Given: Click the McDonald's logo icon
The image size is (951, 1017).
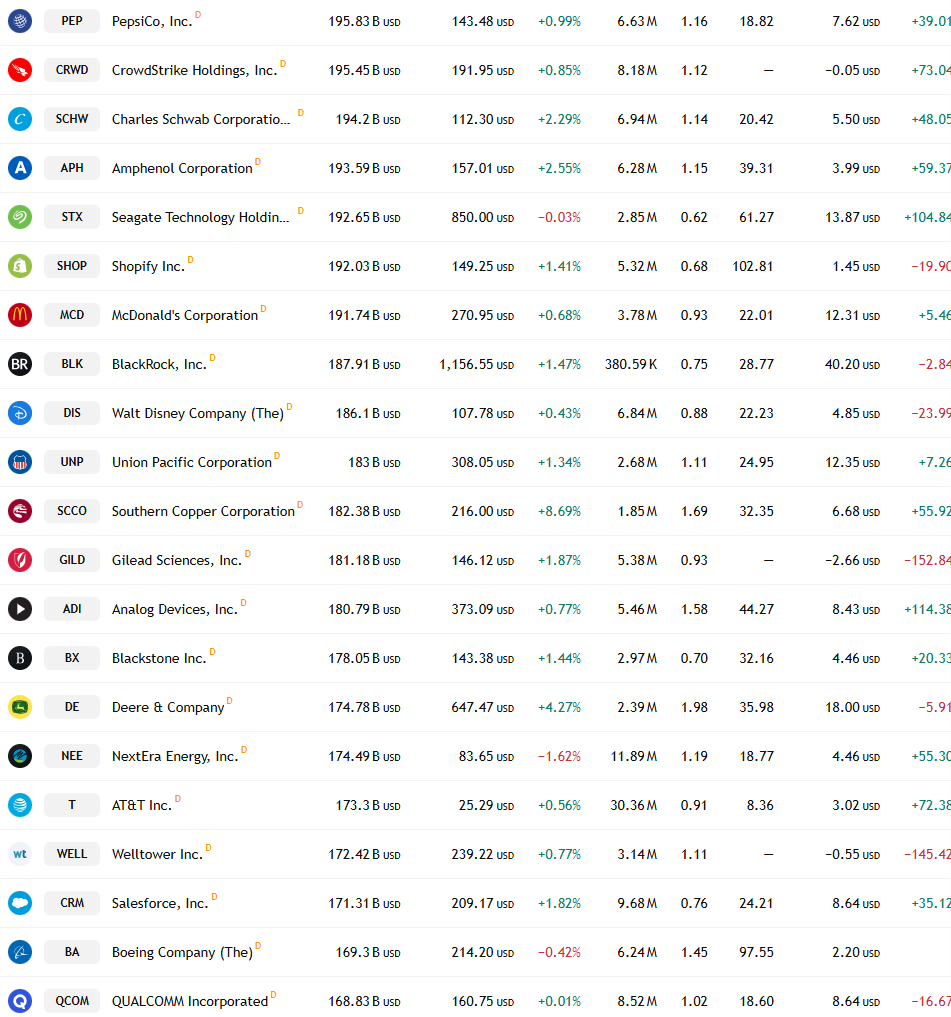Looking at the screenshot, I should tap(20, 315).
